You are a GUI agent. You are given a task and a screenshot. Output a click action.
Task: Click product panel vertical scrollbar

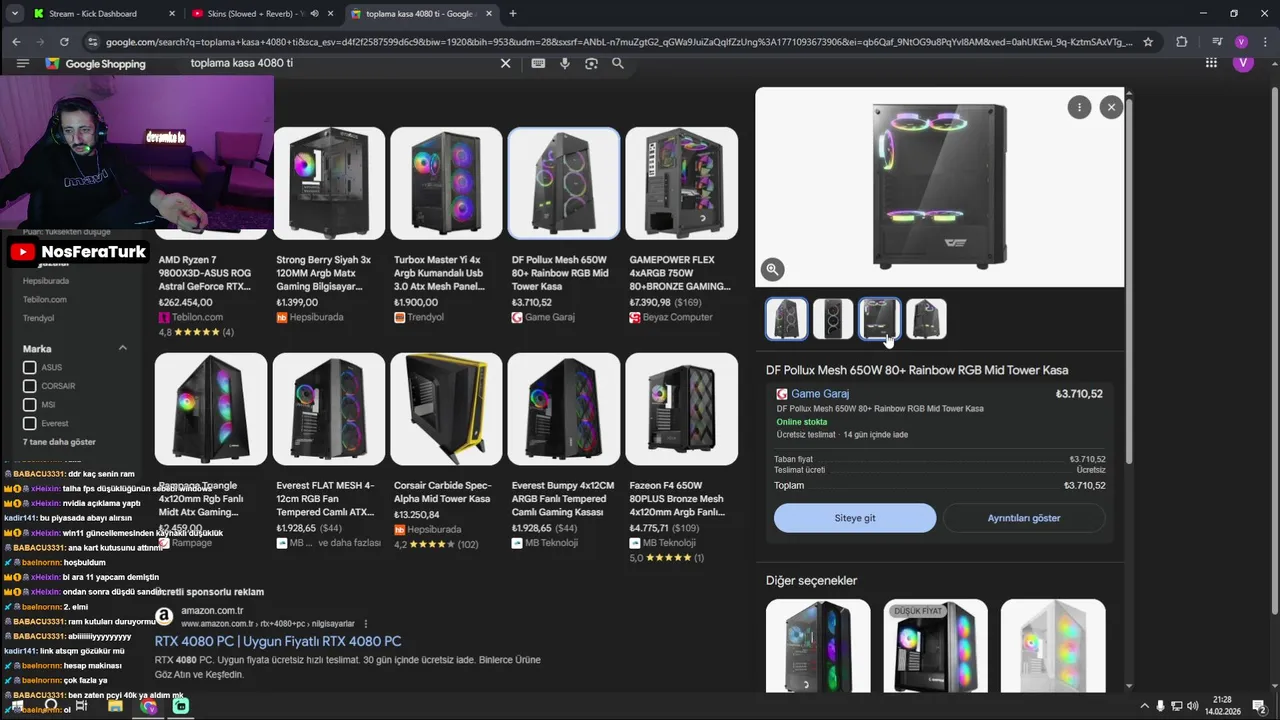click(1129, 280)
